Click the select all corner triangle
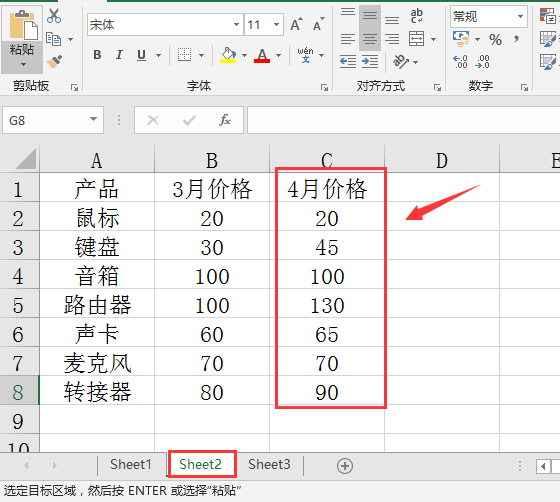 click(x=25, y=159)
